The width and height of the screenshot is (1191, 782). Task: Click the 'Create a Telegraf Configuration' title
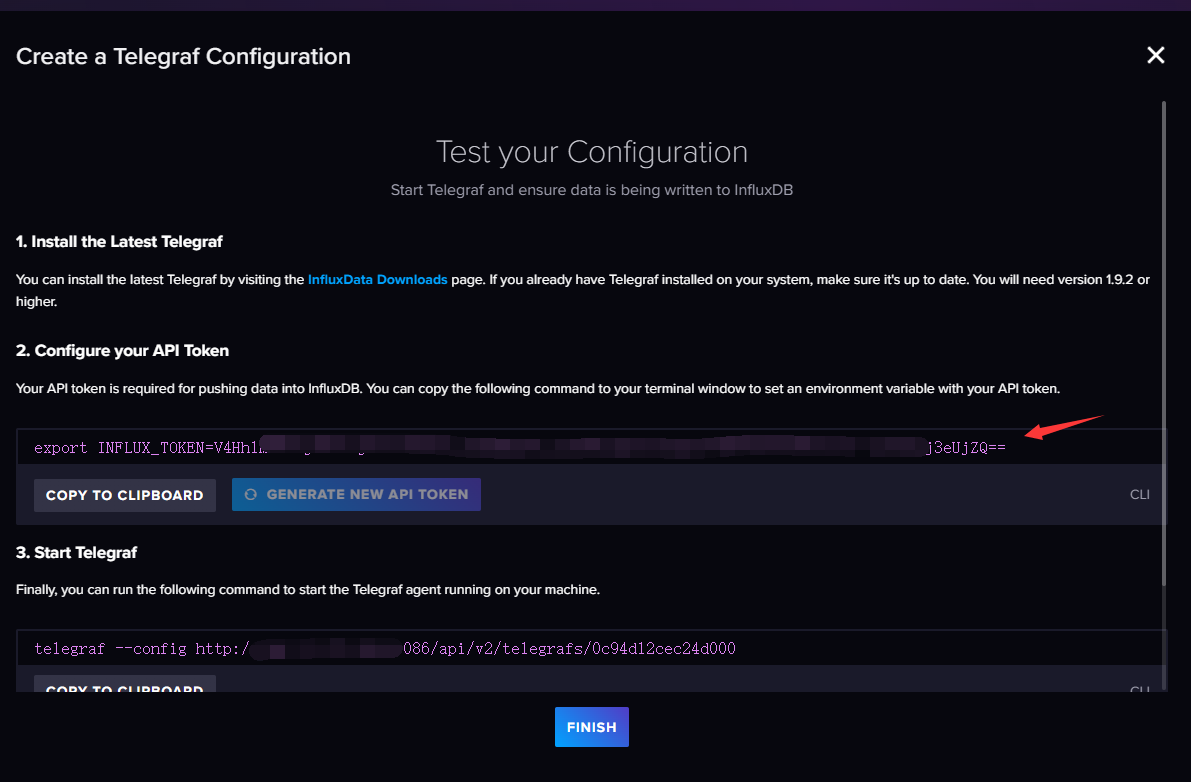[x=183, y=56]
